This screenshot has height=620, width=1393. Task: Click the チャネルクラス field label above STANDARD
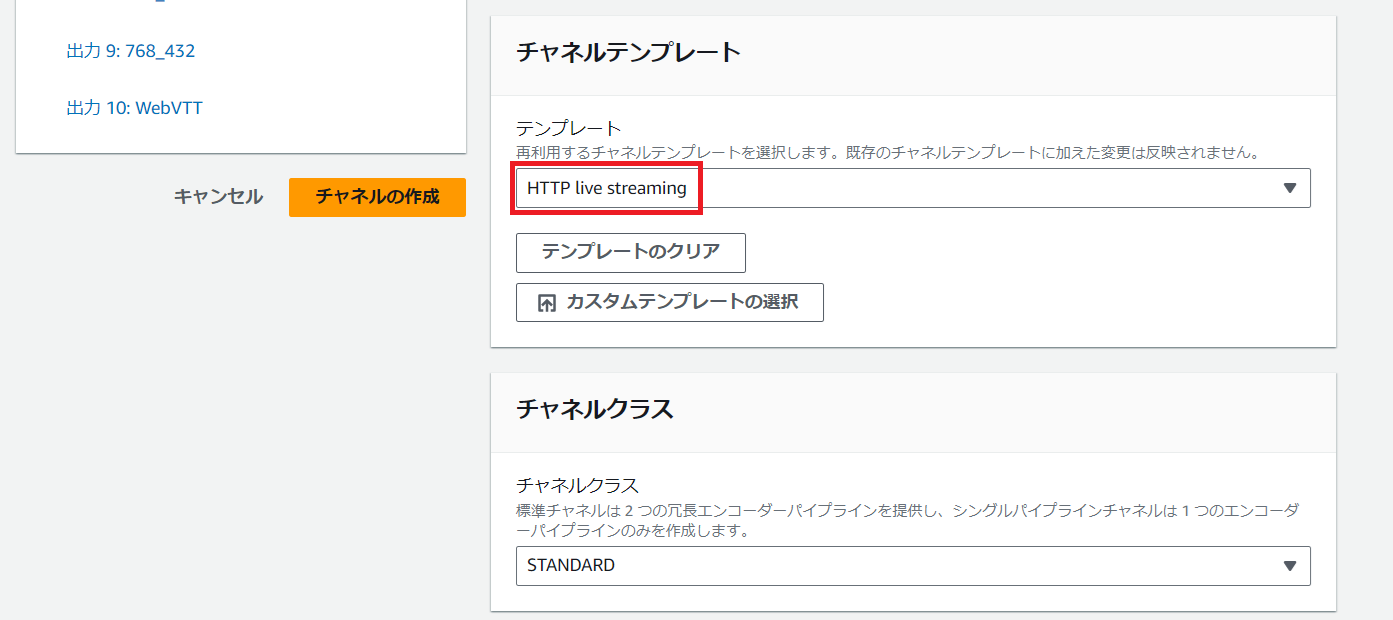[577, 486]
